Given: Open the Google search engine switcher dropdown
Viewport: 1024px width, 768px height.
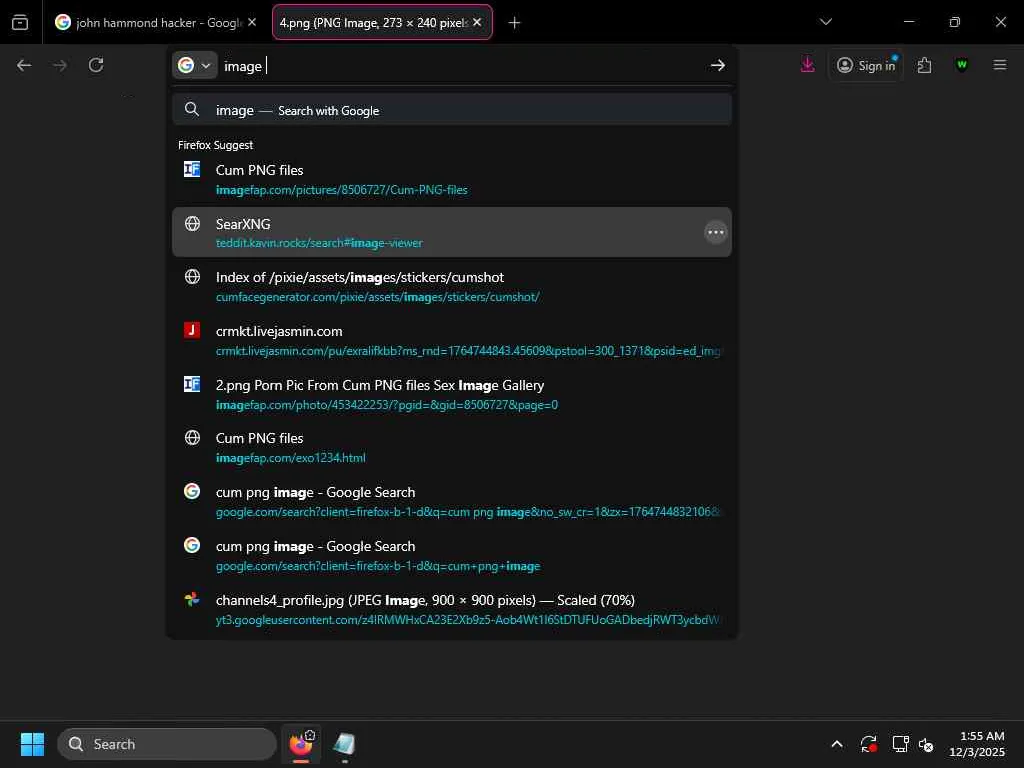Looking at the screenshot, I should click(195, 65).
